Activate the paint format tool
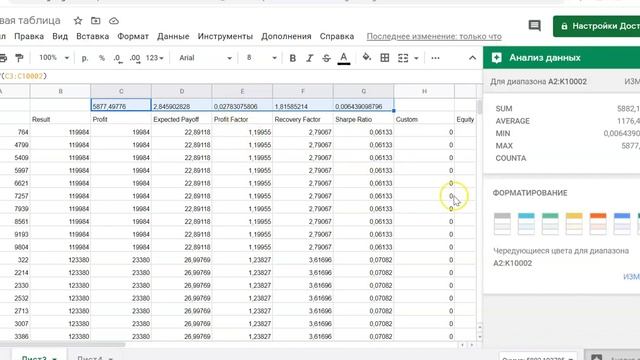Screen dimensions: 640x360 (19, 58)
